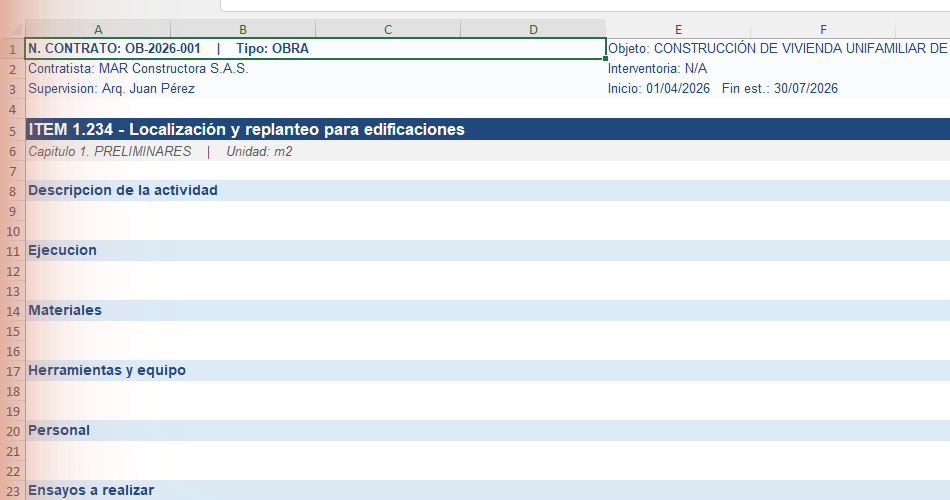Click the 'Materiales' section heading

[x=488, y=310]
